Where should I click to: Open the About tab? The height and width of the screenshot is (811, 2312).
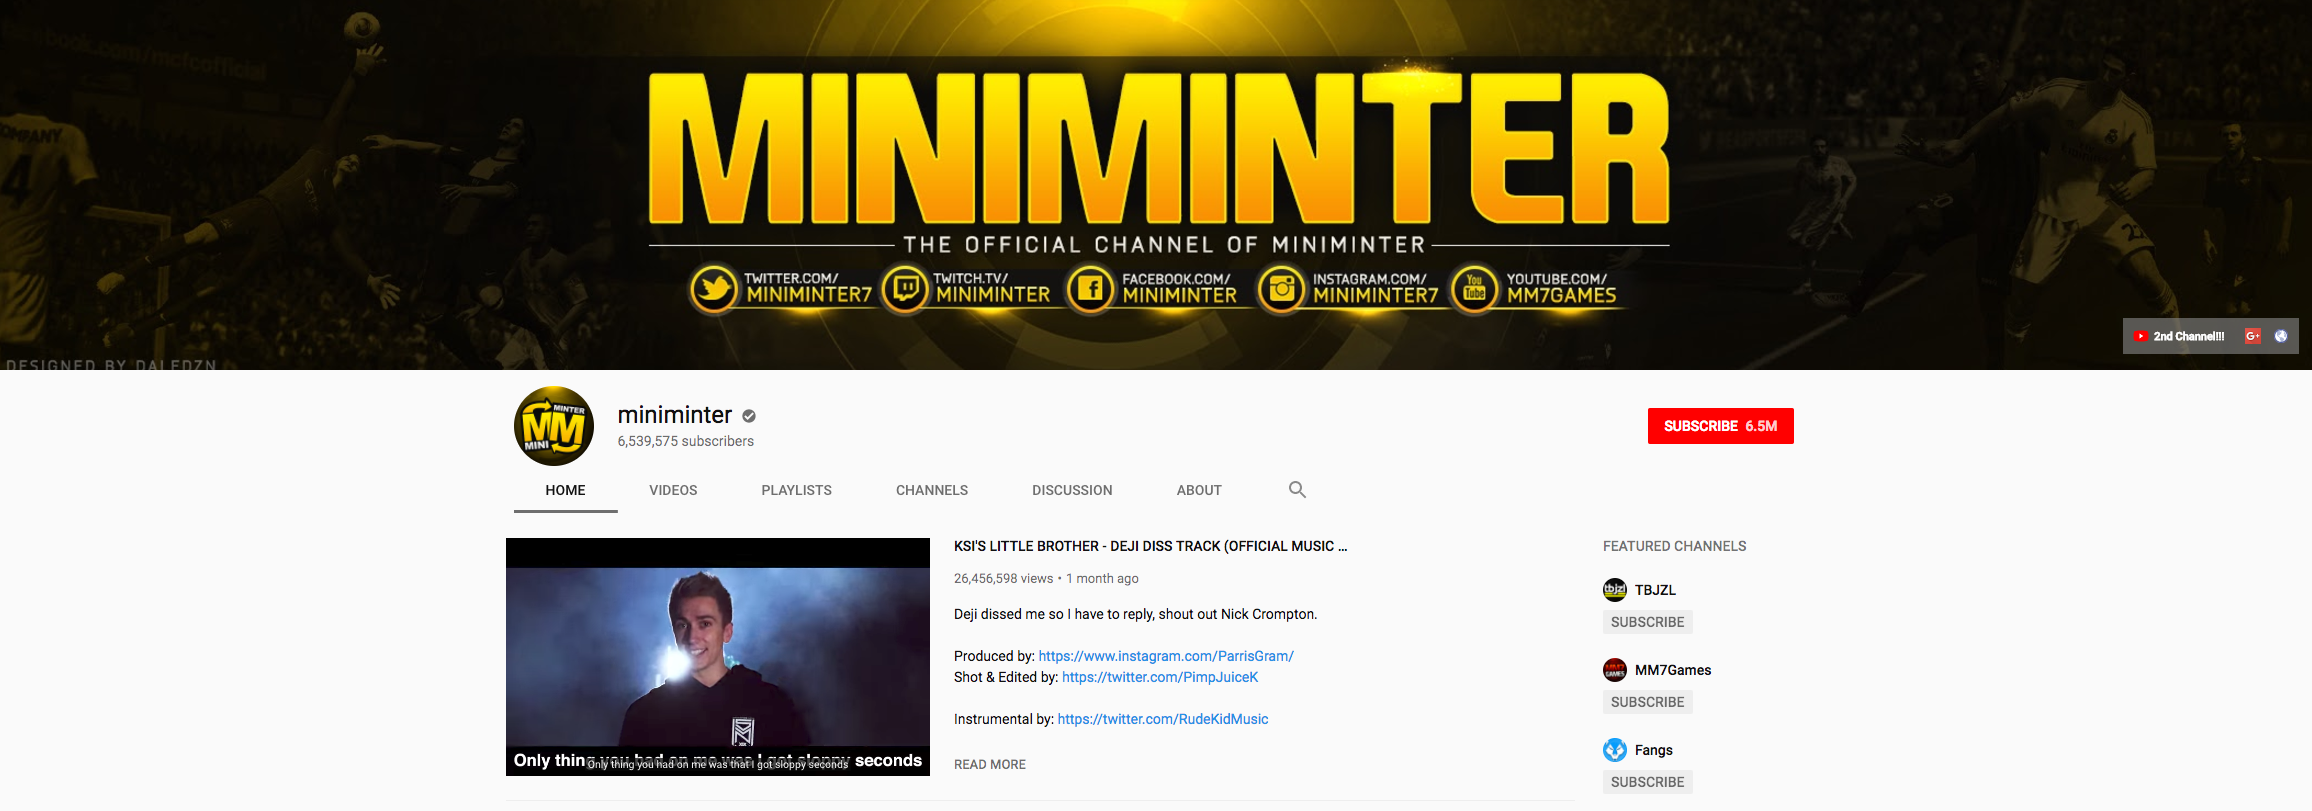[x=1199, y=490]
